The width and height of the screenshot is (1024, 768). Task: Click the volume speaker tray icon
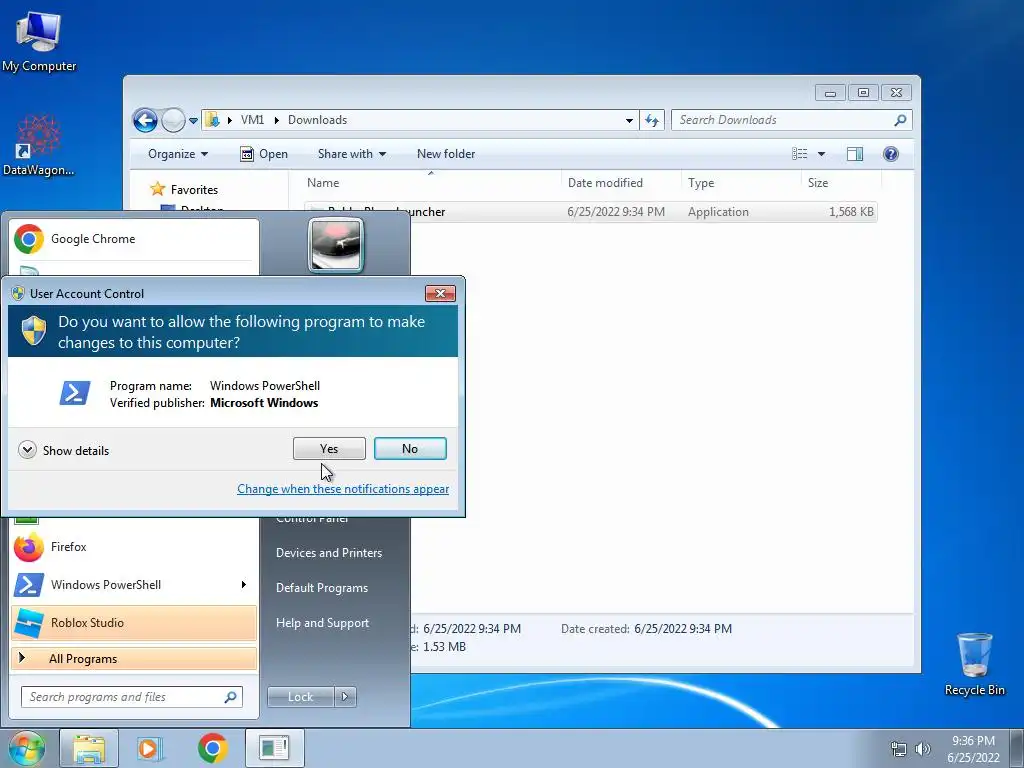(922, 749)
